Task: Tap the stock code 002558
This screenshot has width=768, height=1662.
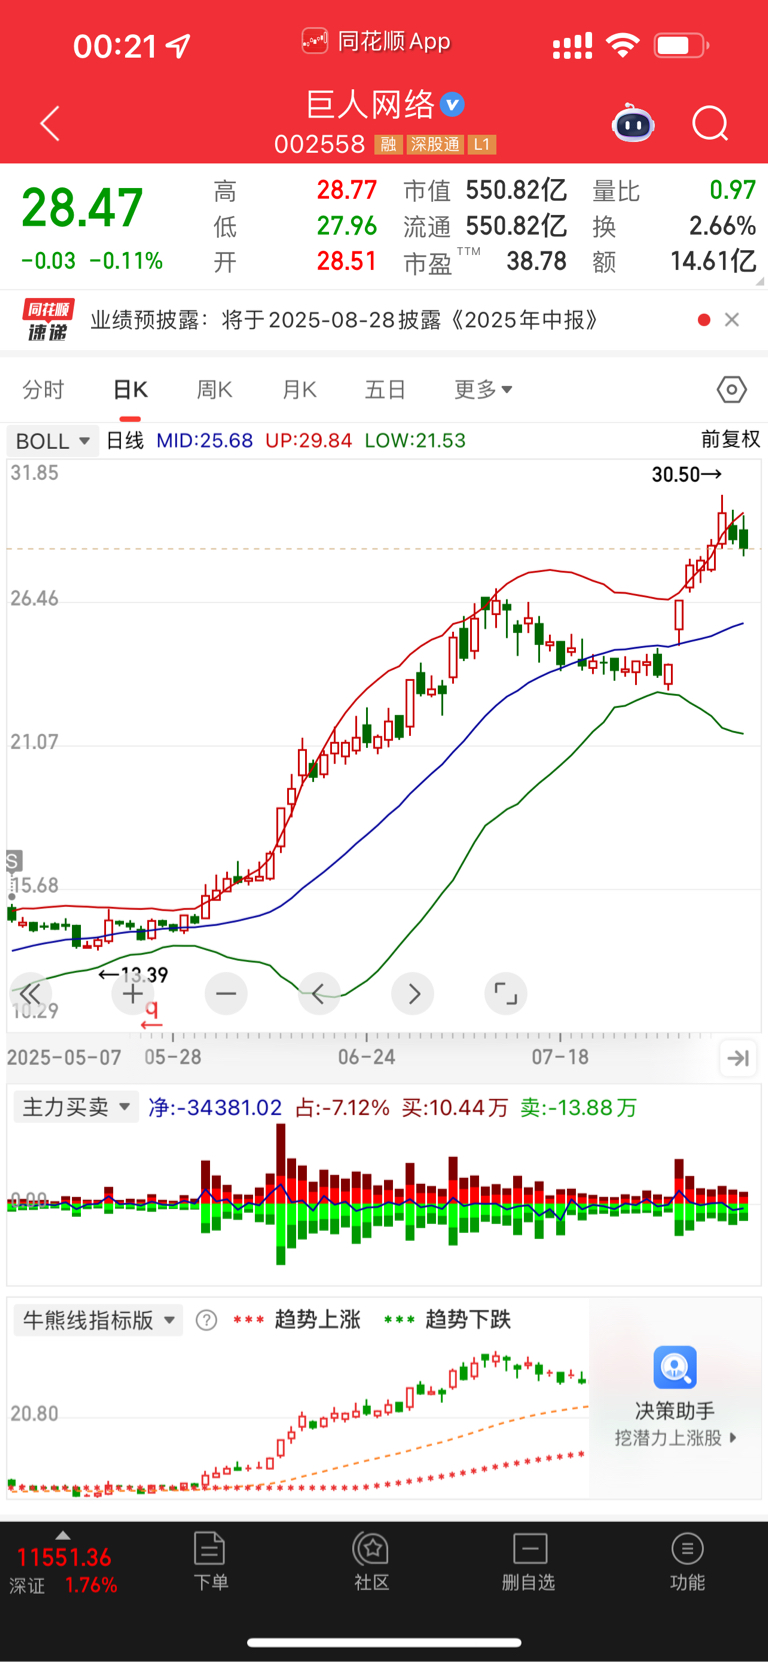Action: click(x=320, y=145)
